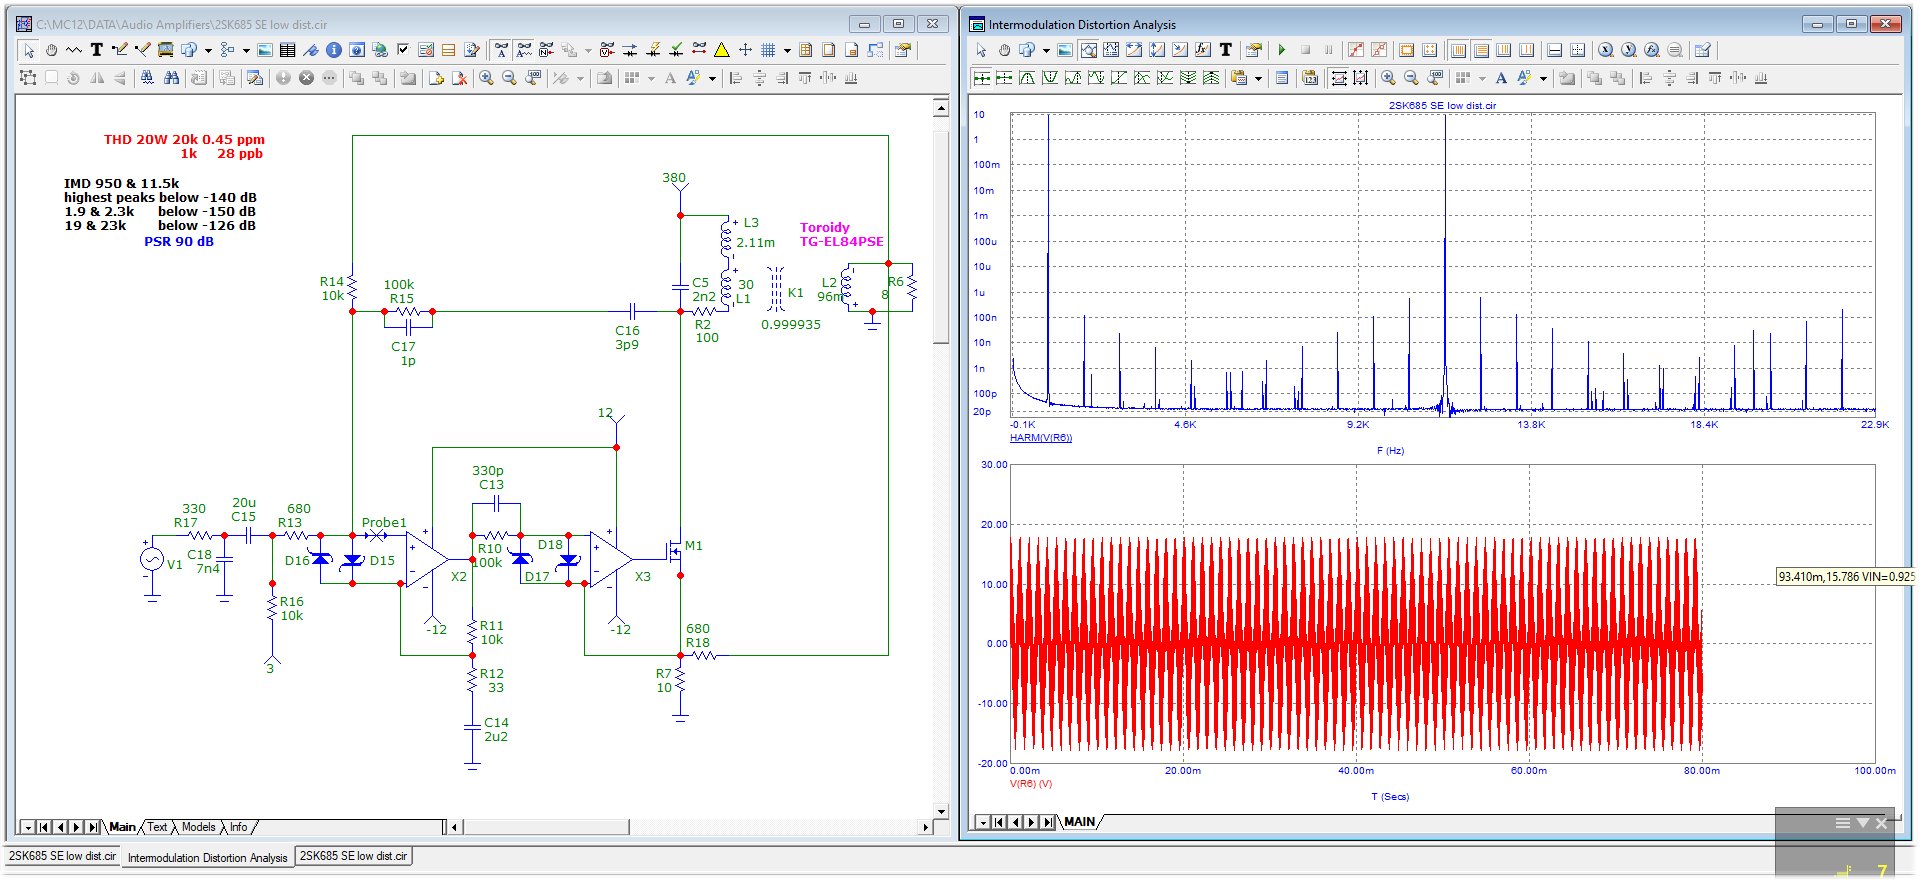This screenshot has height=881, width=1920.
Task: Choose the hand pan tool in schematic window
Action: click(x=51, y=50)
